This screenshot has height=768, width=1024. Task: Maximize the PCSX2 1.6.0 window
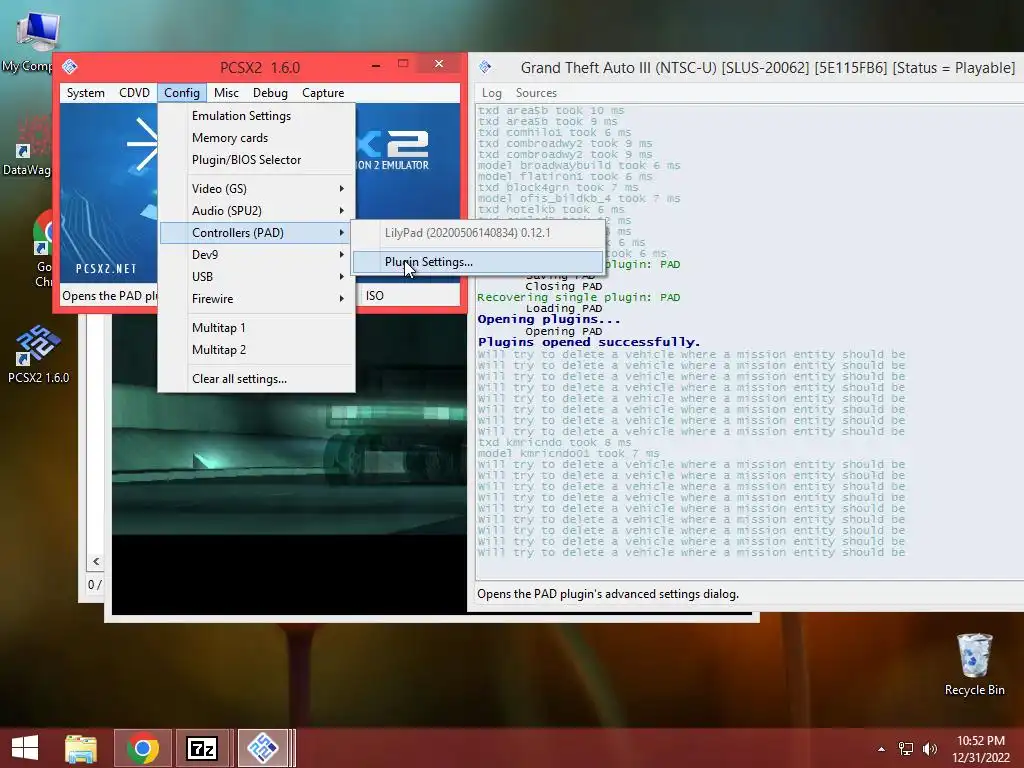coord(403,64)
